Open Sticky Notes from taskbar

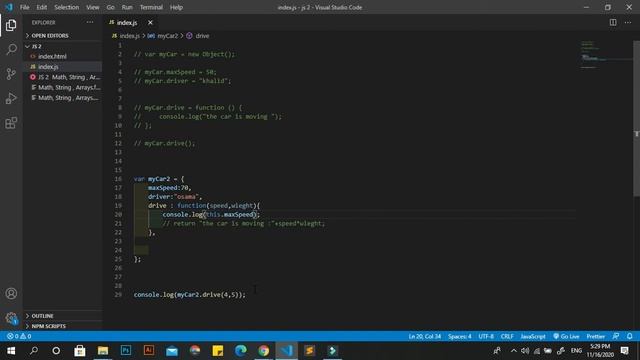pyautogui.click(x=218, y=351)
